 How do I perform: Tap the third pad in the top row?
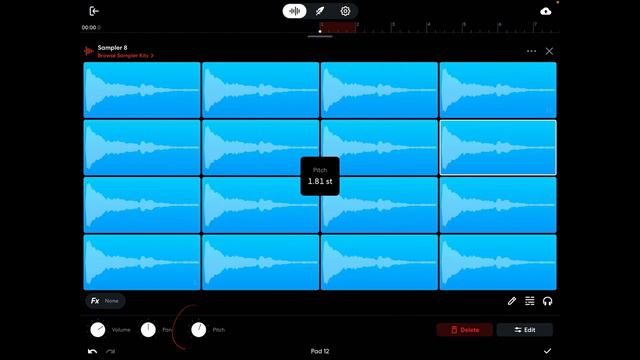379,90
